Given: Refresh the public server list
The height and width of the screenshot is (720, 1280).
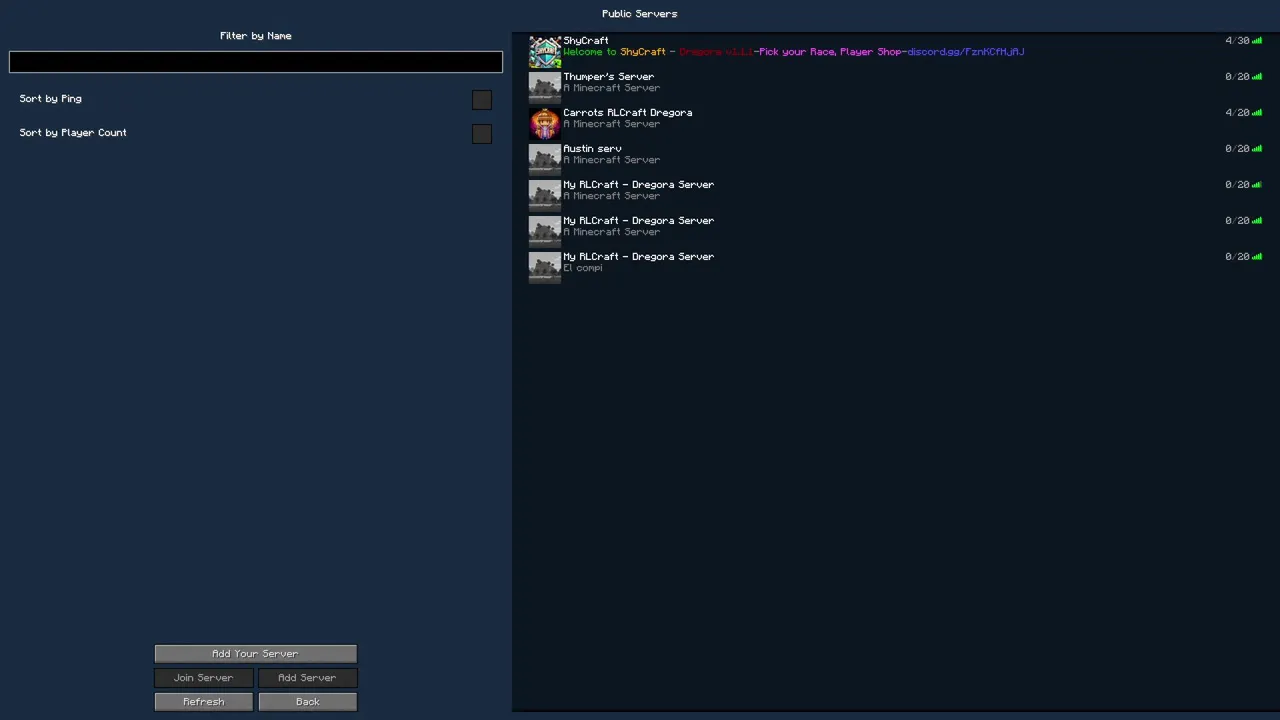Looking at the screenshot, I should [204, 702].
